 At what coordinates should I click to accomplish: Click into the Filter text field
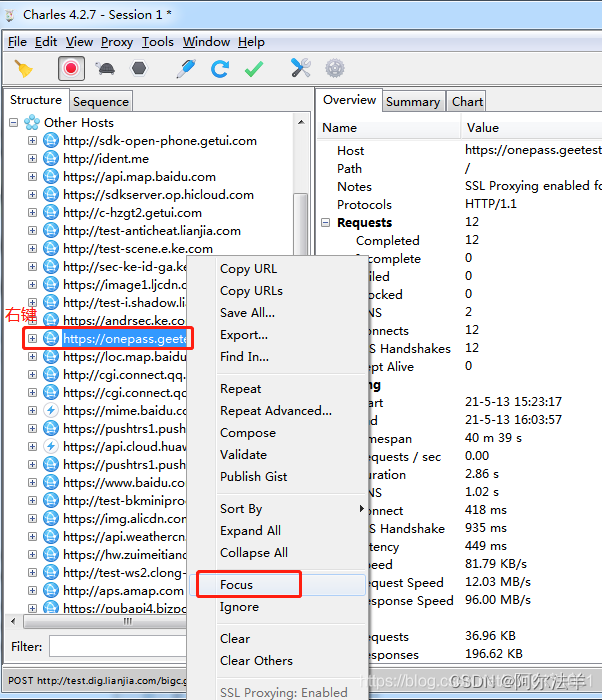(118, 646)
